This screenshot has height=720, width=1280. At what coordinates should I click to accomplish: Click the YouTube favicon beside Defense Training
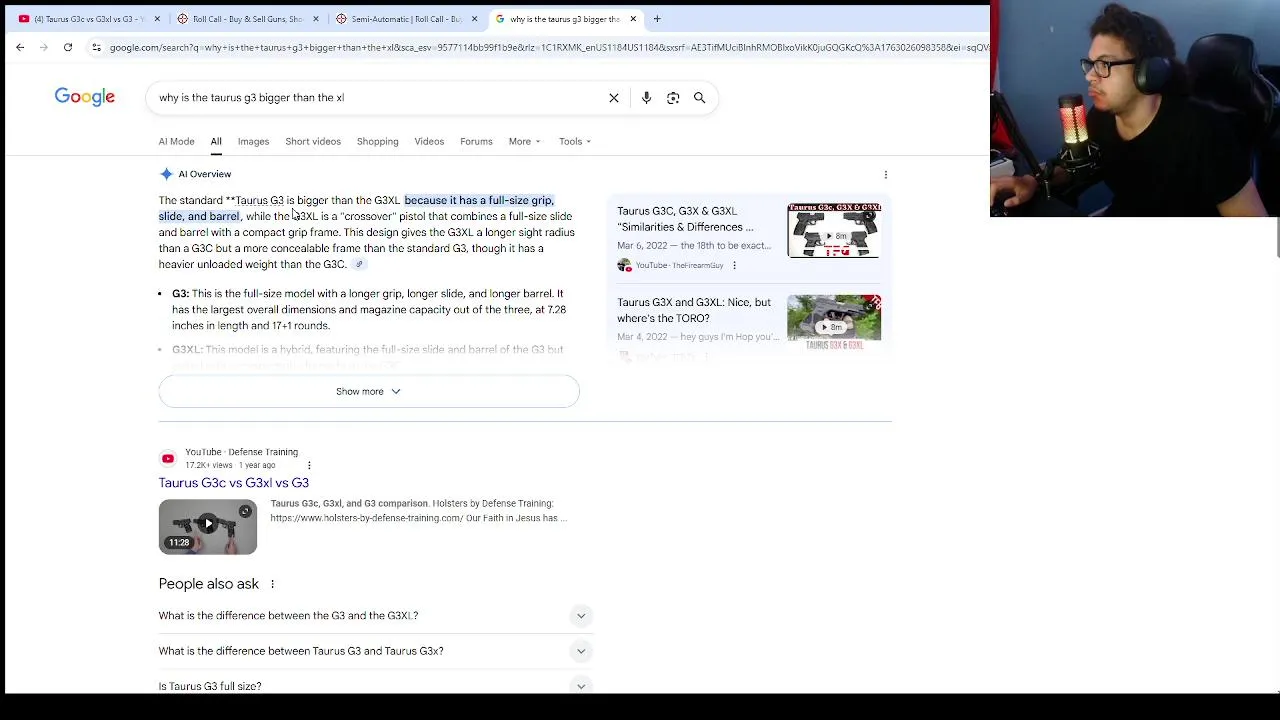168,459
